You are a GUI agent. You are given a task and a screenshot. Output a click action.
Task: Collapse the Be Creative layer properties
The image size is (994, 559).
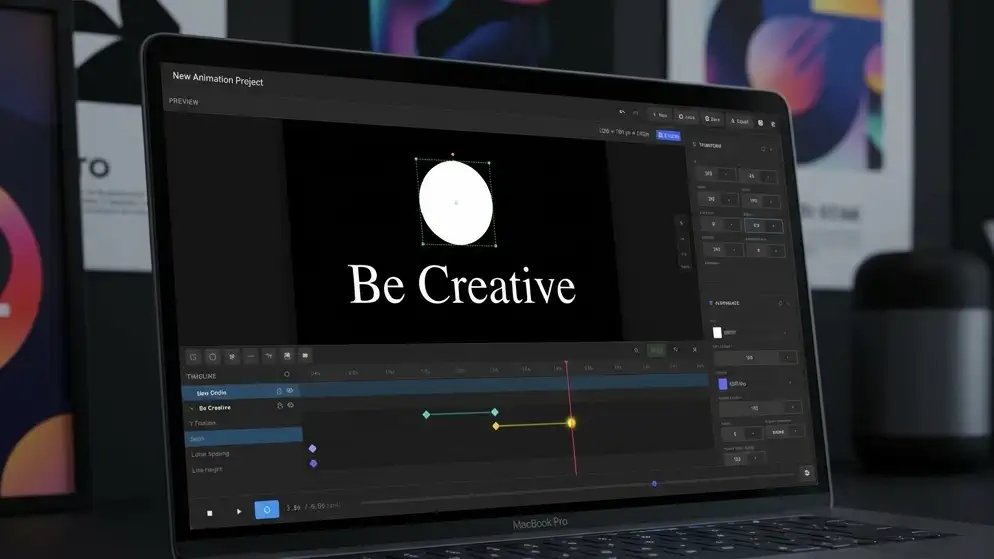pos(191,408)
